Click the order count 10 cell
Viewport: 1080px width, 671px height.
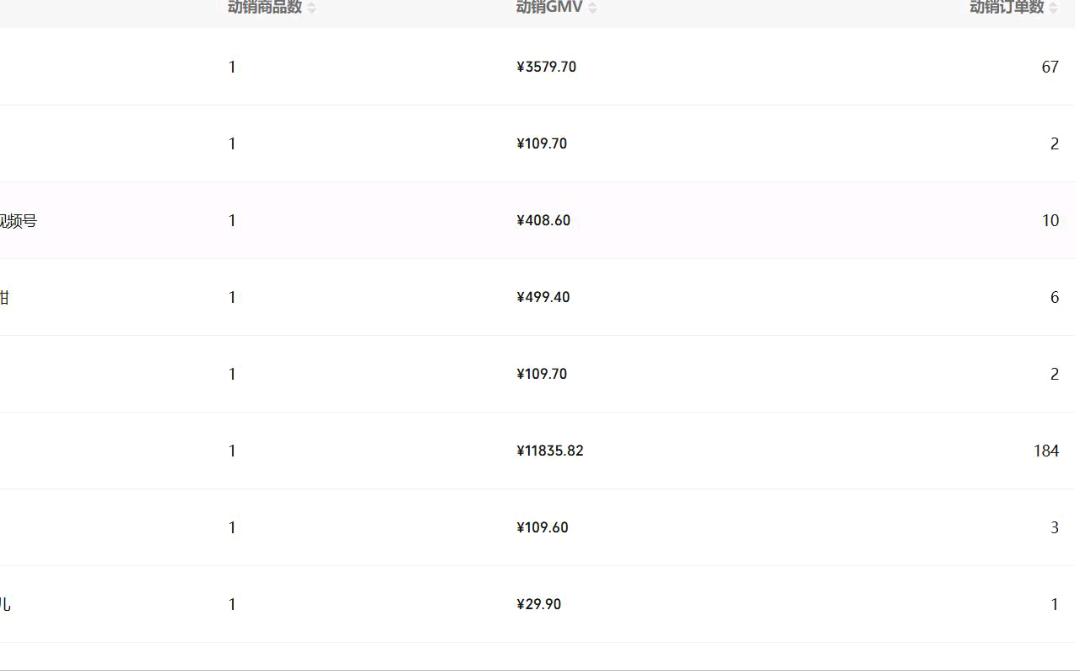1050,220
